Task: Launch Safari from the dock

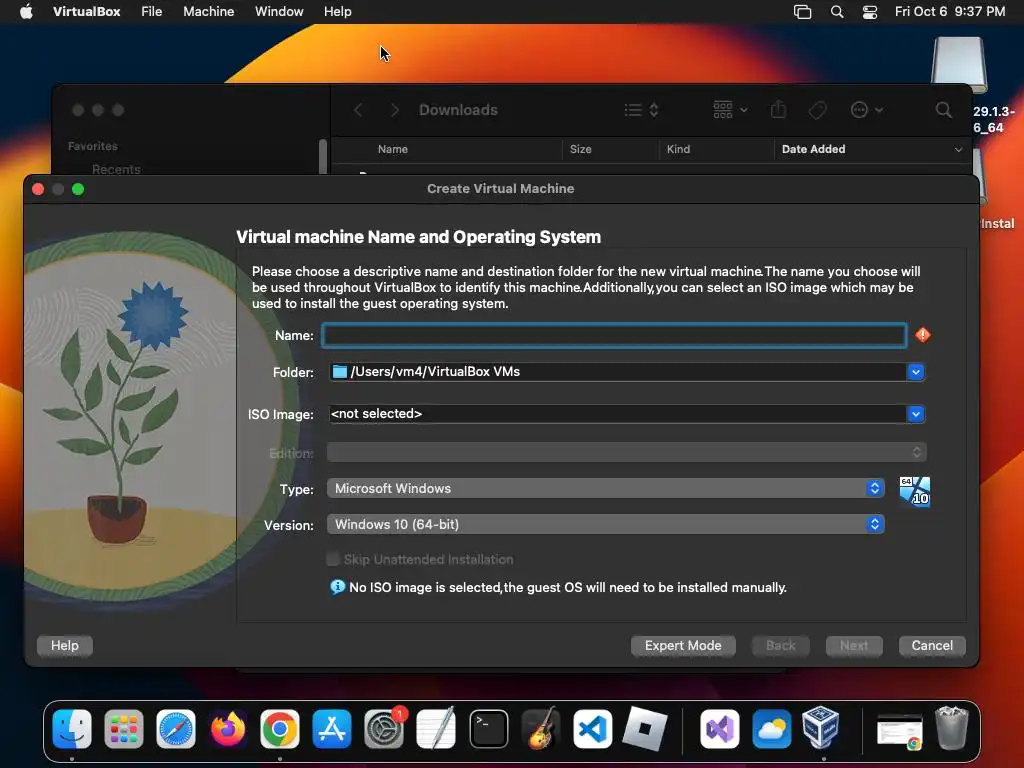Action: [176, 729]
